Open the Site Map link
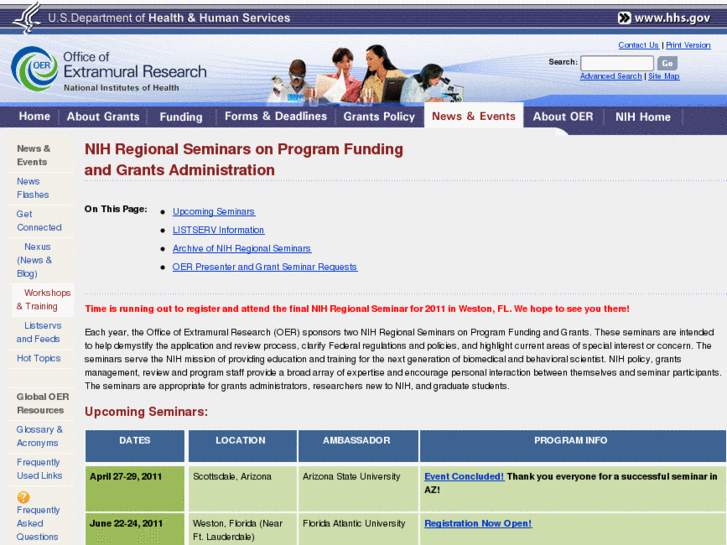727x545 pixels. (663, 76)
